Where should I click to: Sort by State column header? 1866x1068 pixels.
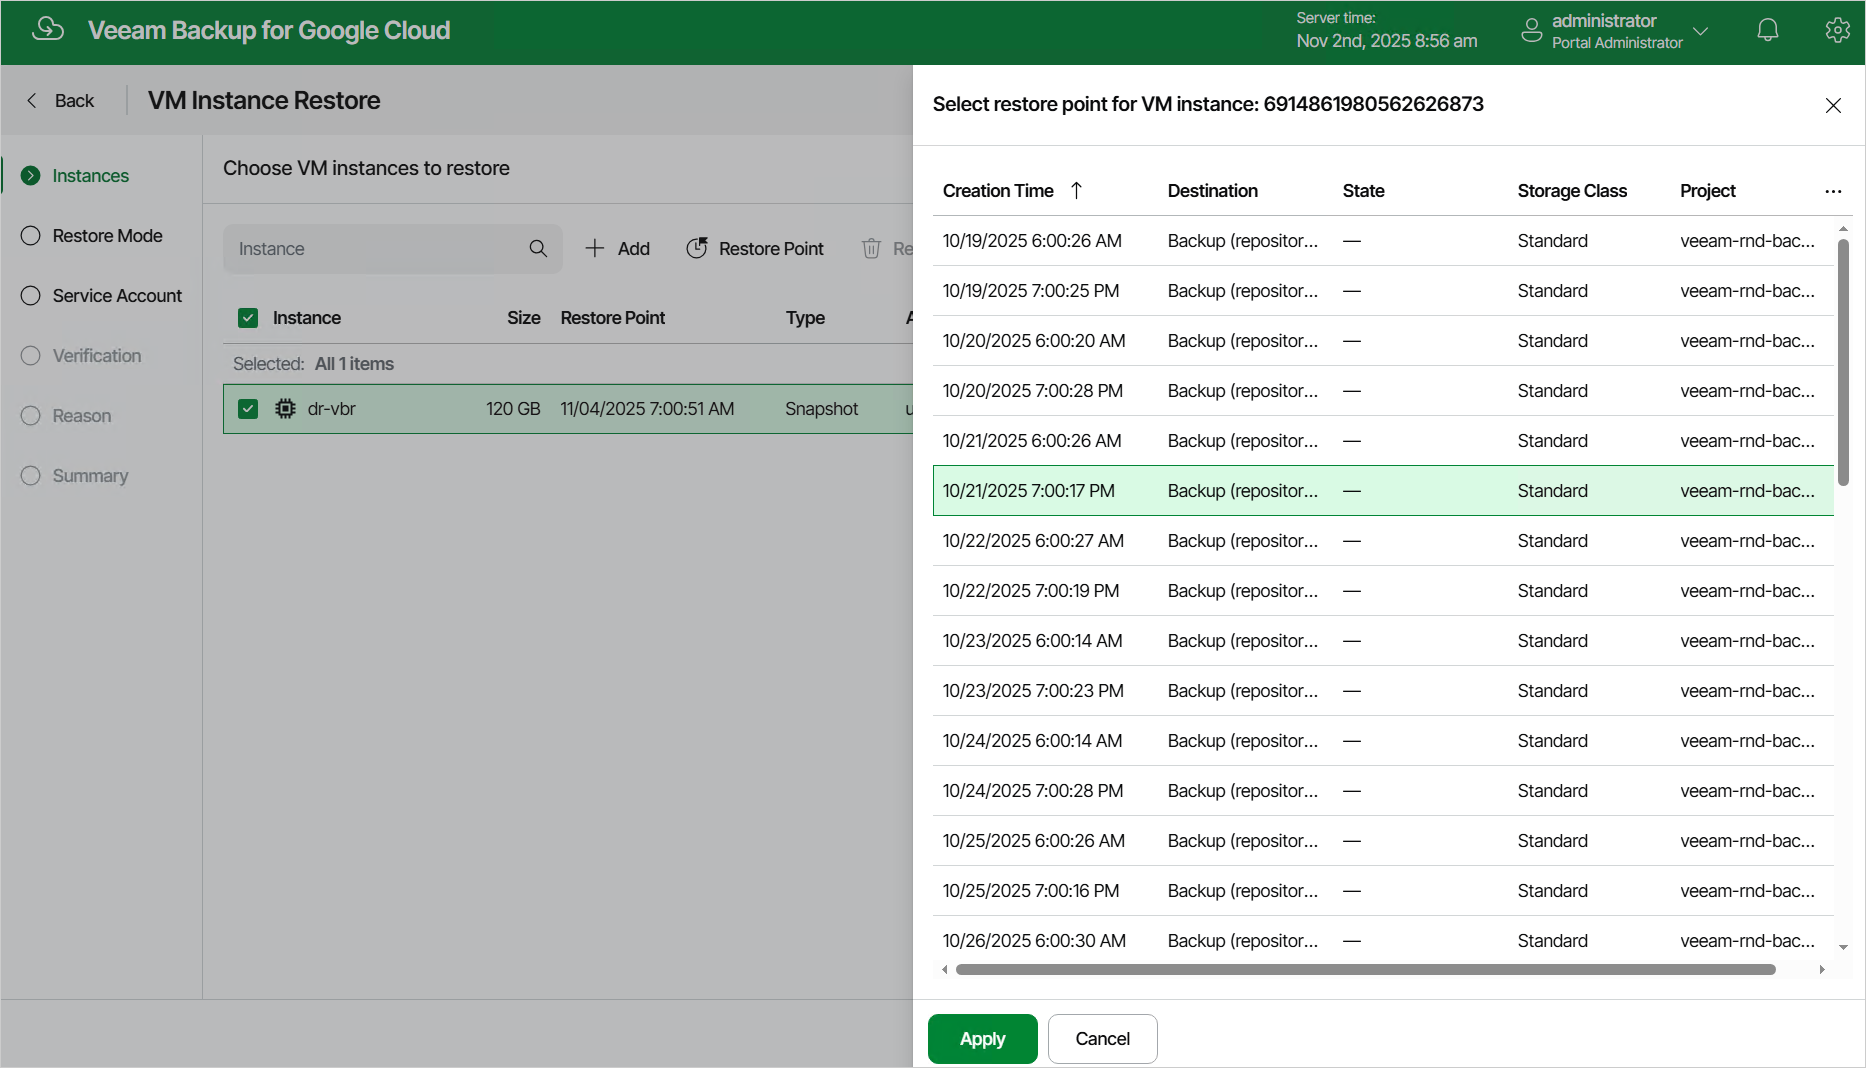click(1363, 191)
